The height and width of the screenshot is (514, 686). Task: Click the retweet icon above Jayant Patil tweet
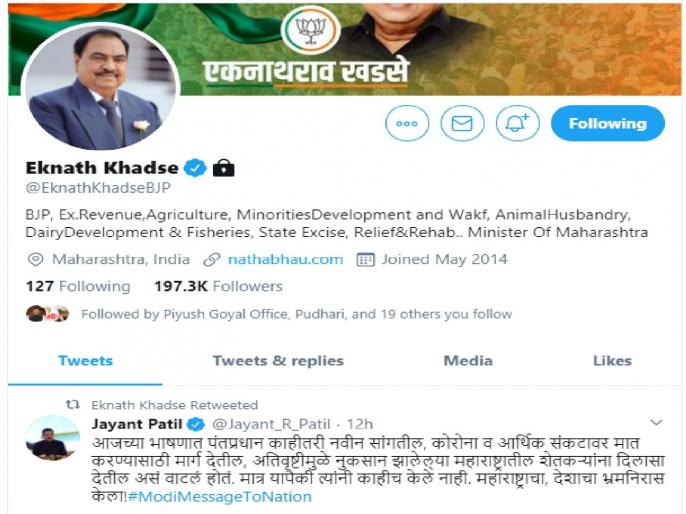click(x=73, y=405)
